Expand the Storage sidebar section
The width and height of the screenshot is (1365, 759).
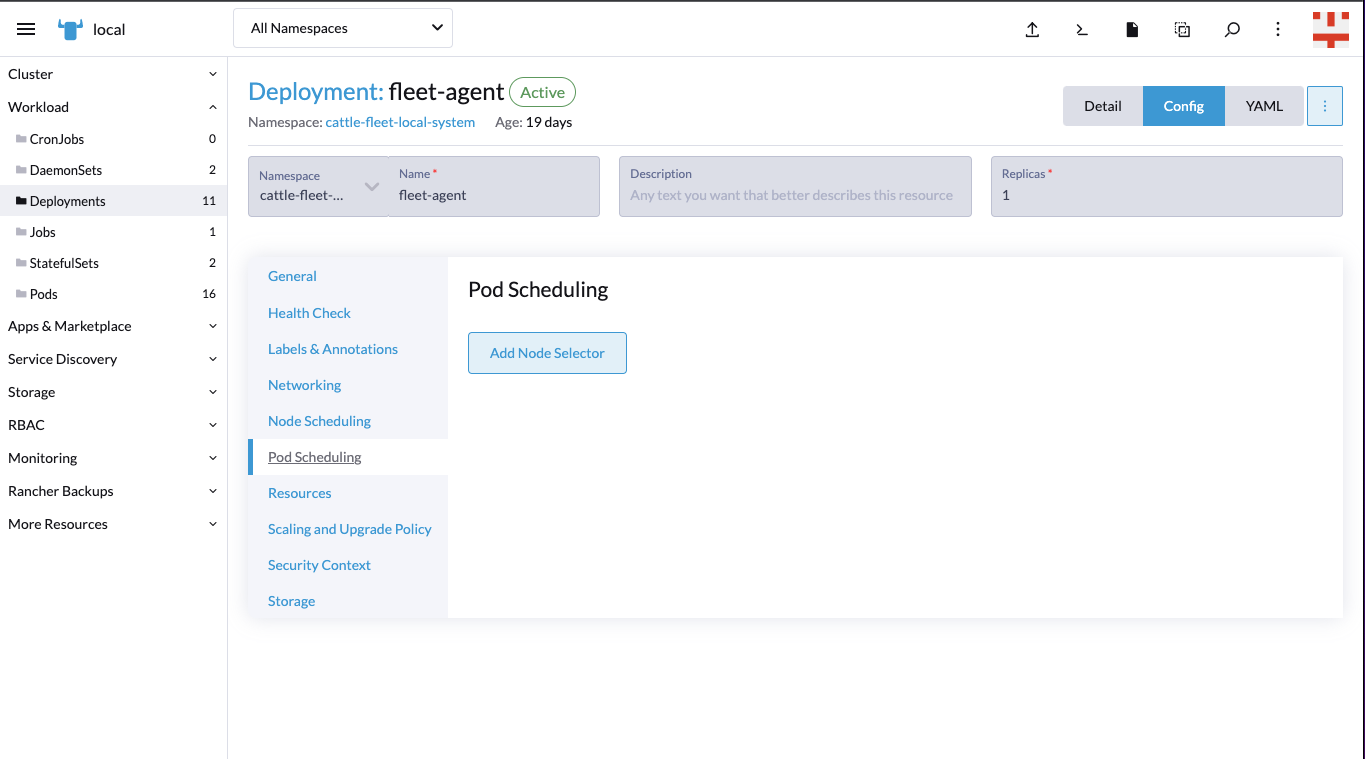point(113,392)
